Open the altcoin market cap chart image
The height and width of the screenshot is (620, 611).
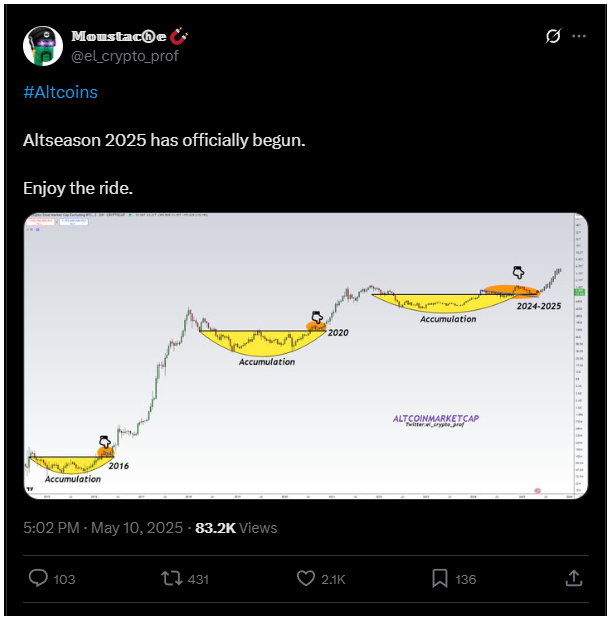coord(306,356)
